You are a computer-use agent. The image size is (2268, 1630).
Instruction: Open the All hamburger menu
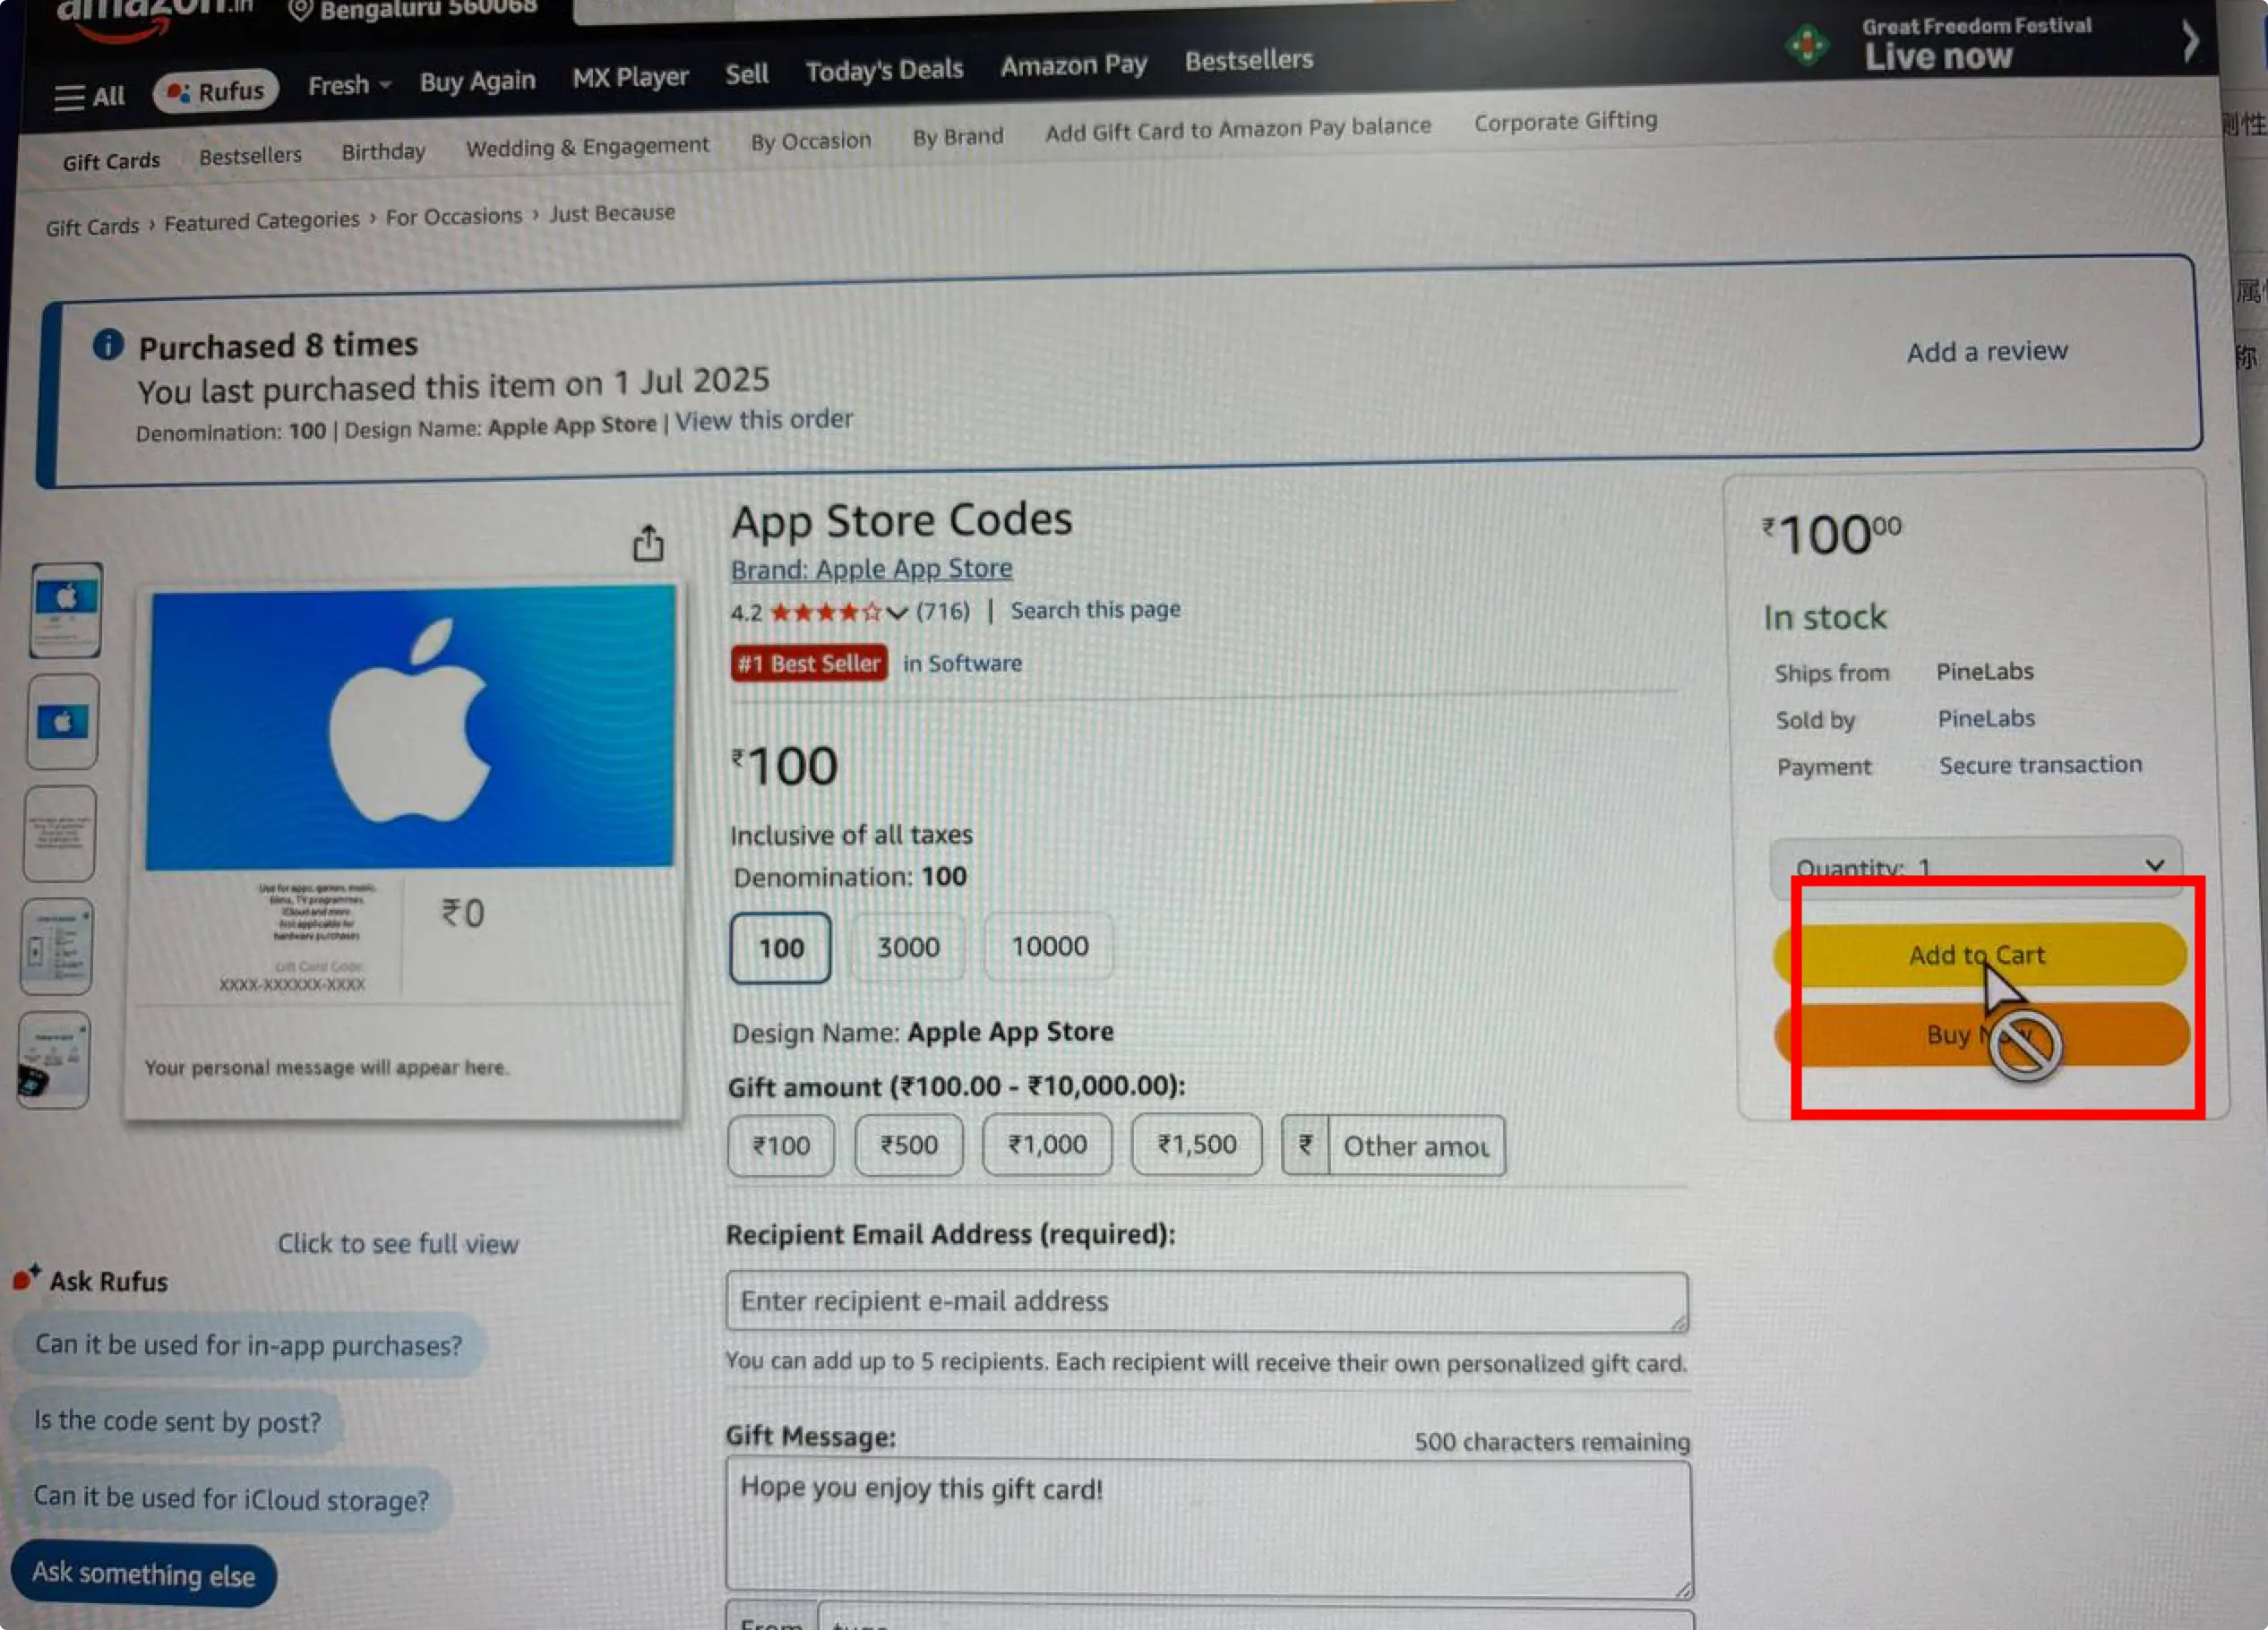pyautogui.click(x=88, y=97)
